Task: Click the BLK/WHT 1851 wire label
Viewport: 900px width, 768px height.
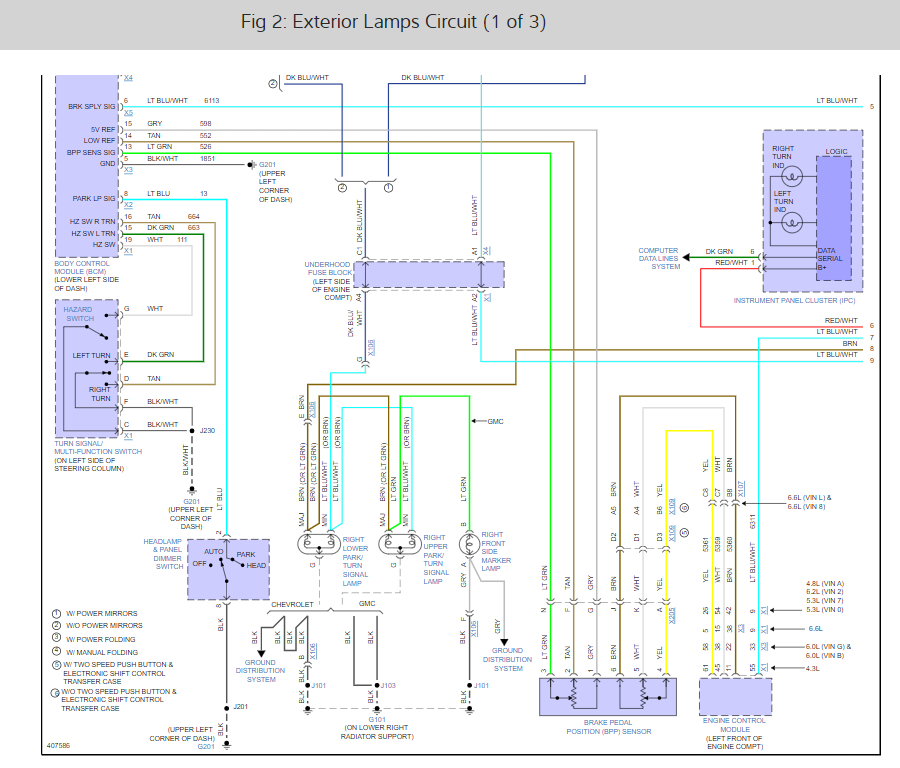Action: [x=181, y=158]
